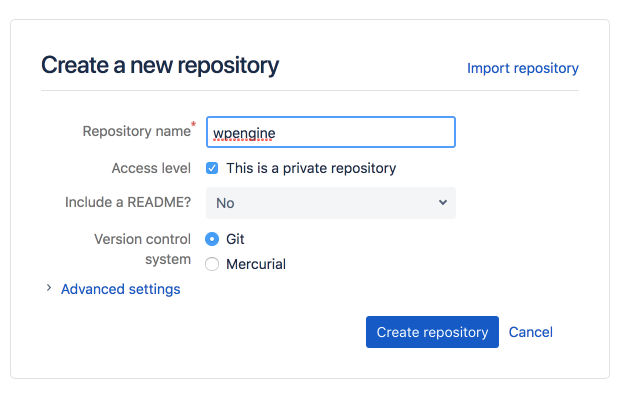Focus the Repository name input field
627x406 pixels.
tap(330, 132)
